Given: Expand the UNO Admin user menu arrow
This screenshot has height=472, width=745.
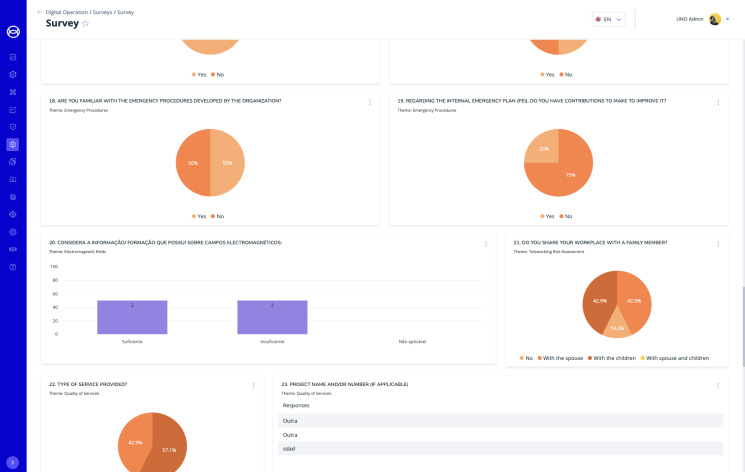Looking at the screenshot, I should click(x=728, y=19).
